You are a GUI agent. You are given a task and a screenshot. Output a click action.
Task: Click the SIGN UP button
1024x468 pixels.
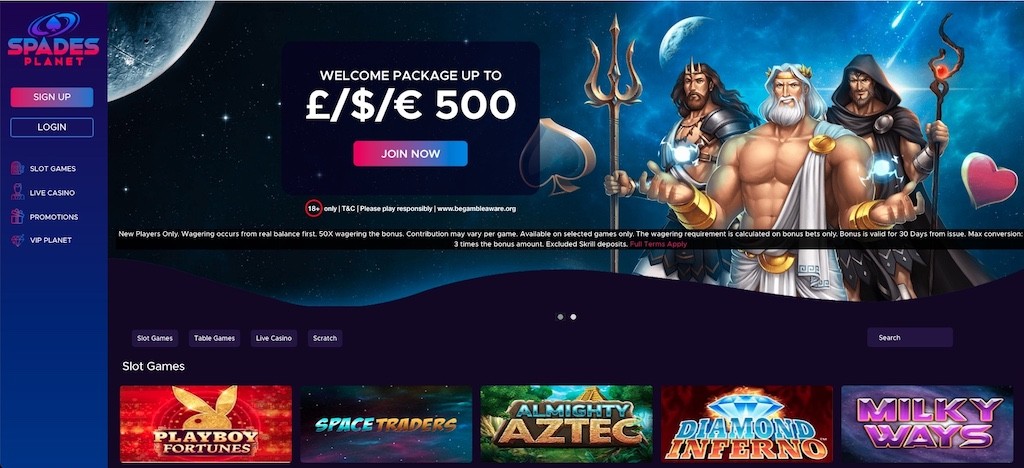tap(52, 97)
